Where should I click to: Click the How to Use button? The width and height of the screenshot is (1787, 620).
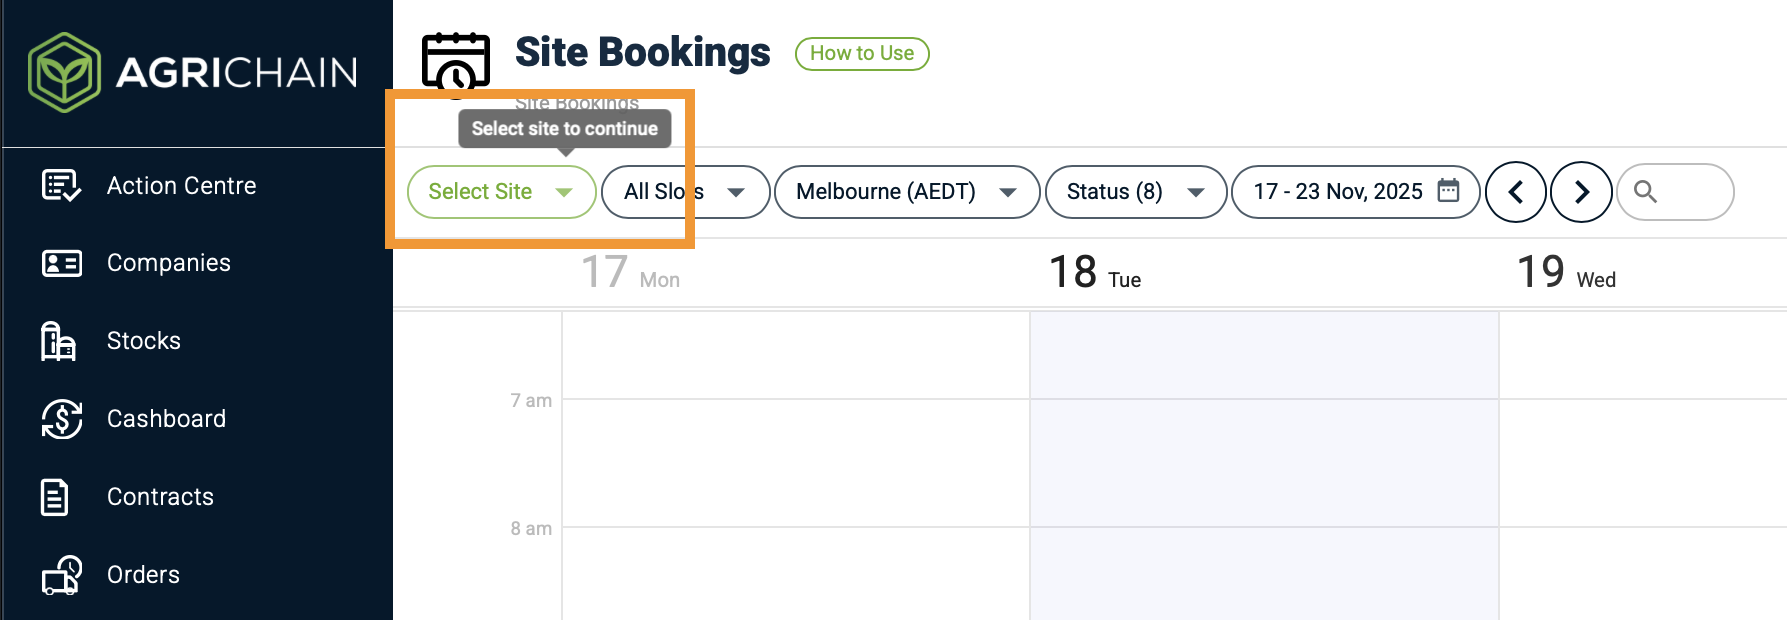point(862,54)
